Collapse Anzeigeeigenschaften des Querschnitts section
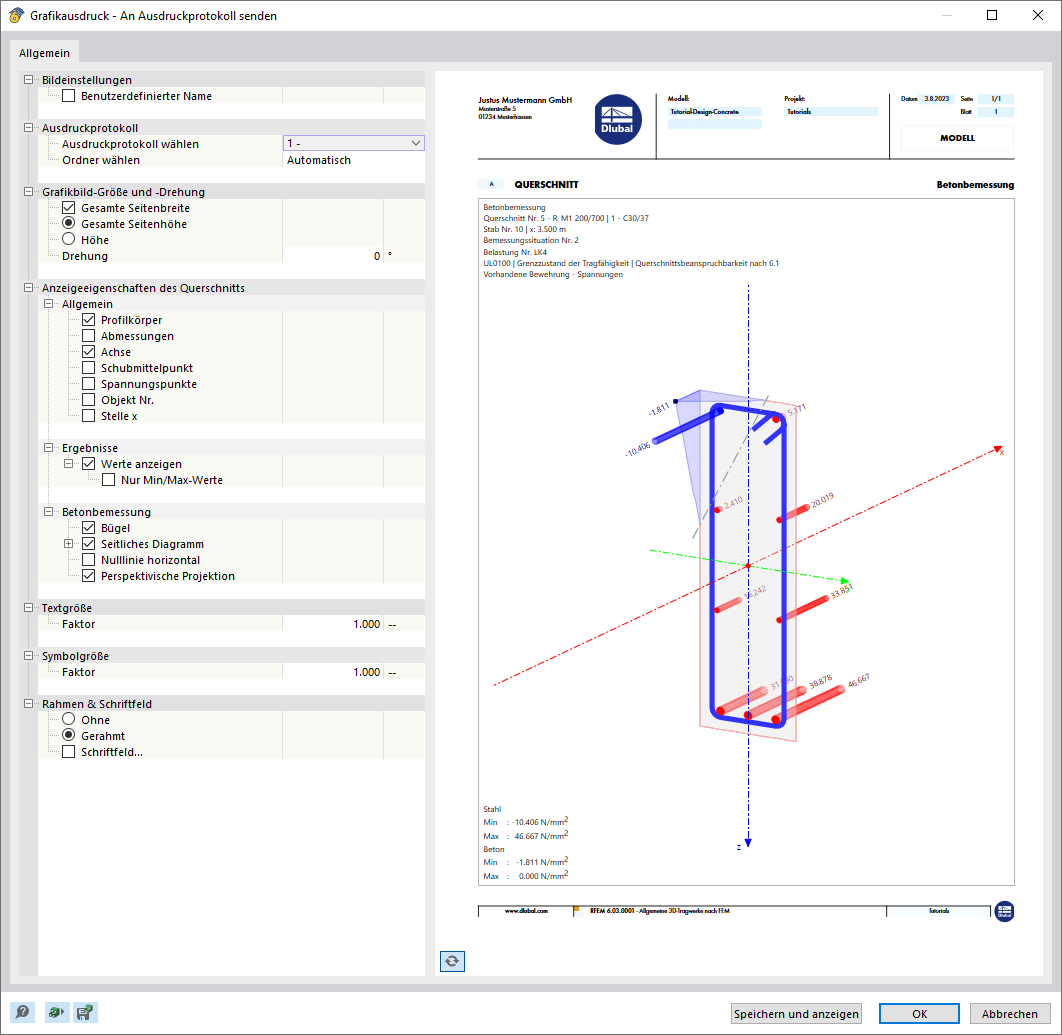This screenshot has height=1035, width=1062. coord(28,288)
